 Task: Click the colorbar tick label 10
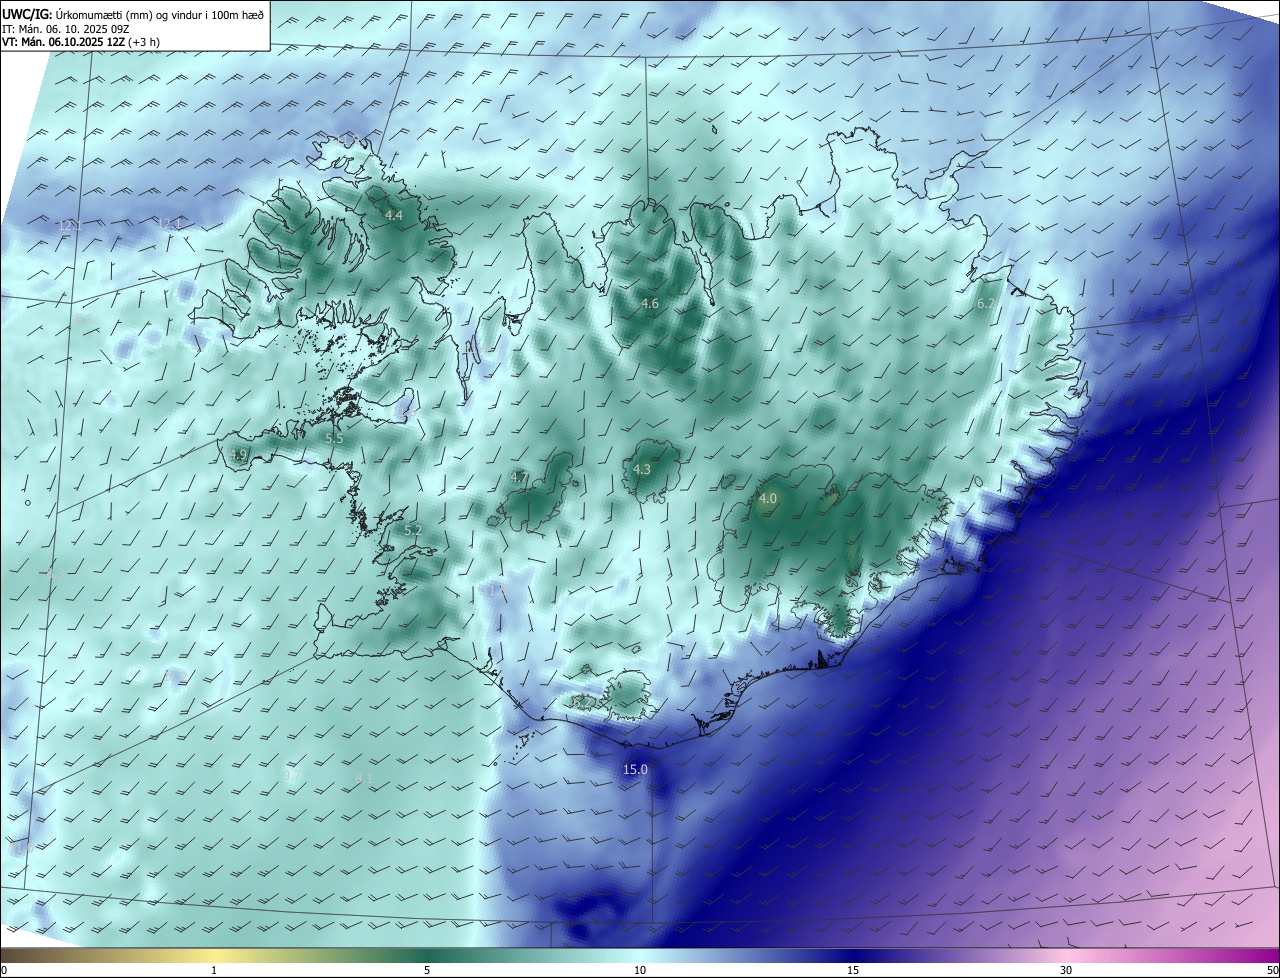click(x=640, y=970)
